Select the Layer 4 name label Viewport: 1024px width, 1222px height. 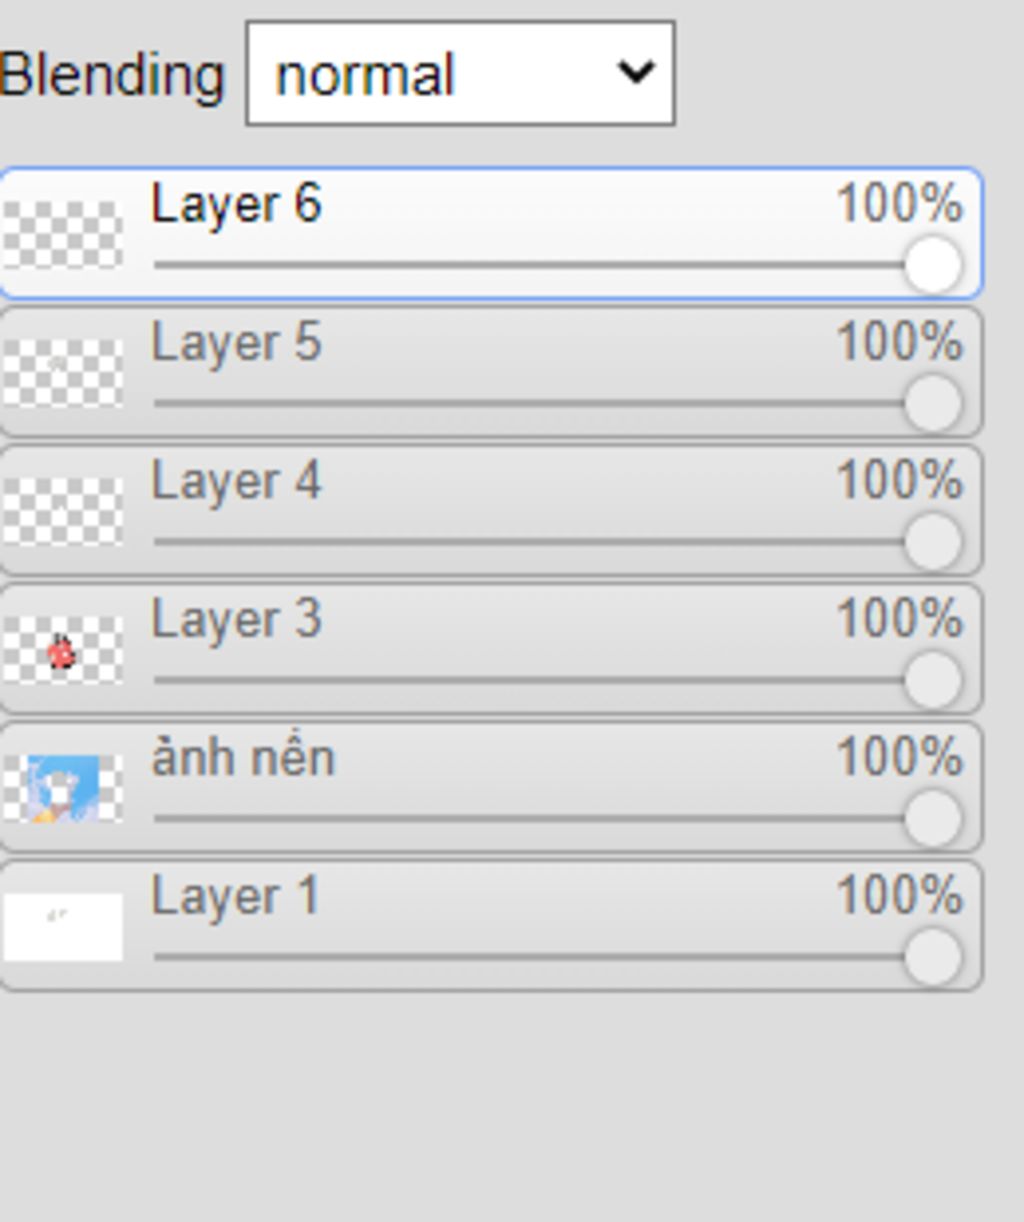[x=236, y=481]
